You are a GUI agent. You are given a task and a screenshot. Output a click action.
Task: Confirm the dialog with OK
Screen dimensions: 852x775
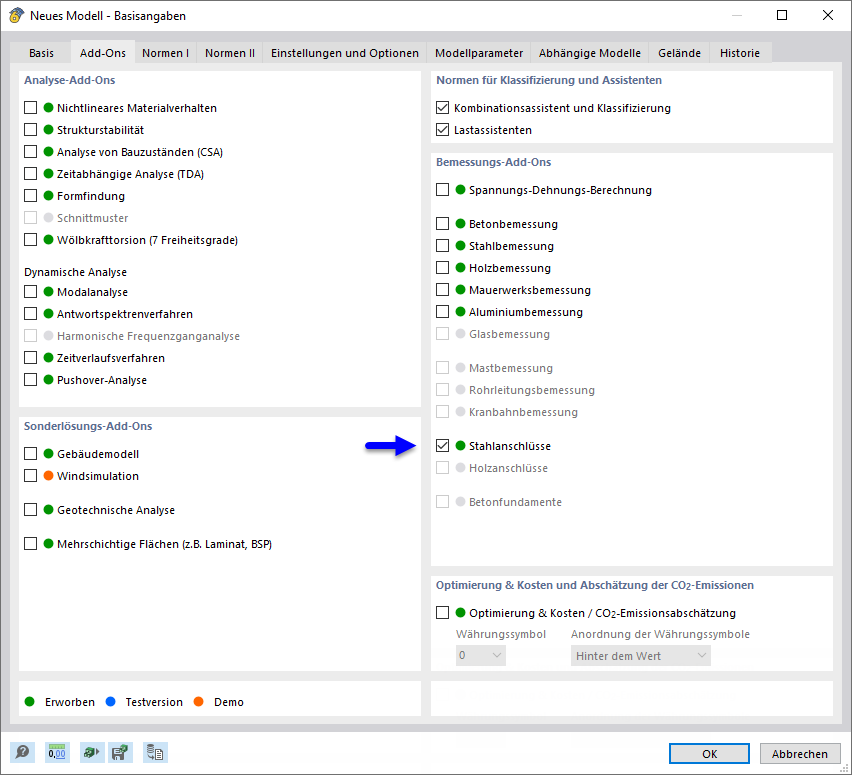[709, 753]
